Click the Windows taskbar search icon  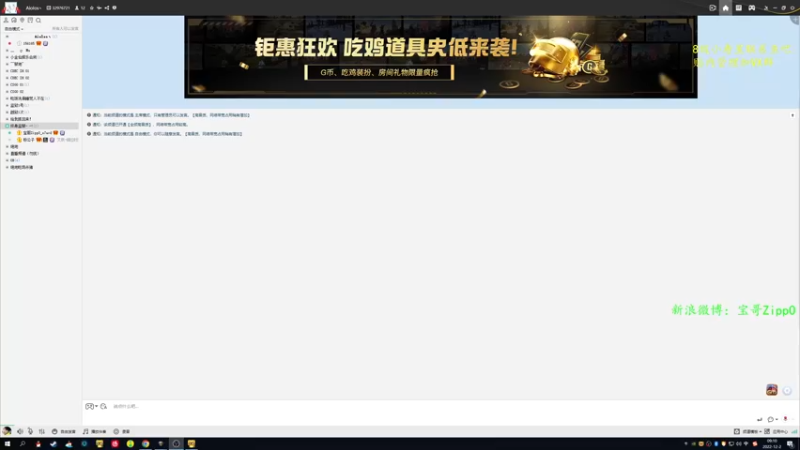click(22, 444)
